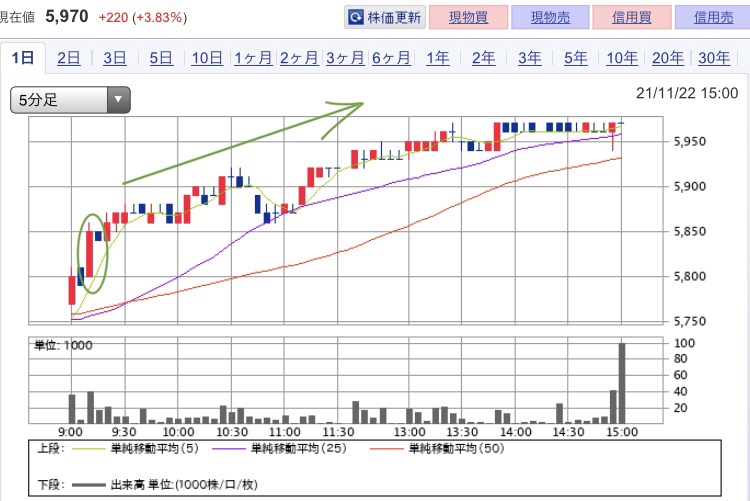Click the 信用買 button
750x501 pixels.
pos(632,18)
